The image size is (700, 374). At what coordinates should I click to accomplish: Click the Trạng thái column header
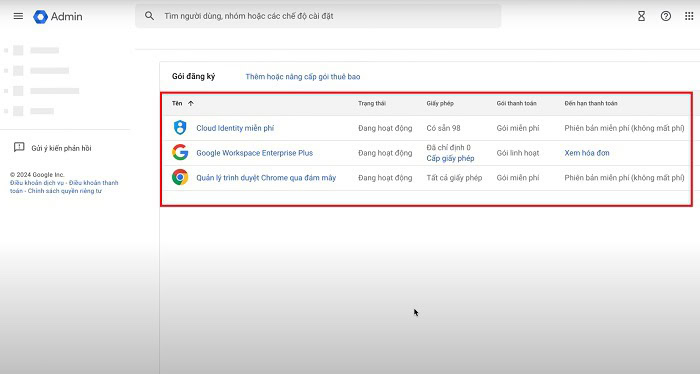click(371, 103)
